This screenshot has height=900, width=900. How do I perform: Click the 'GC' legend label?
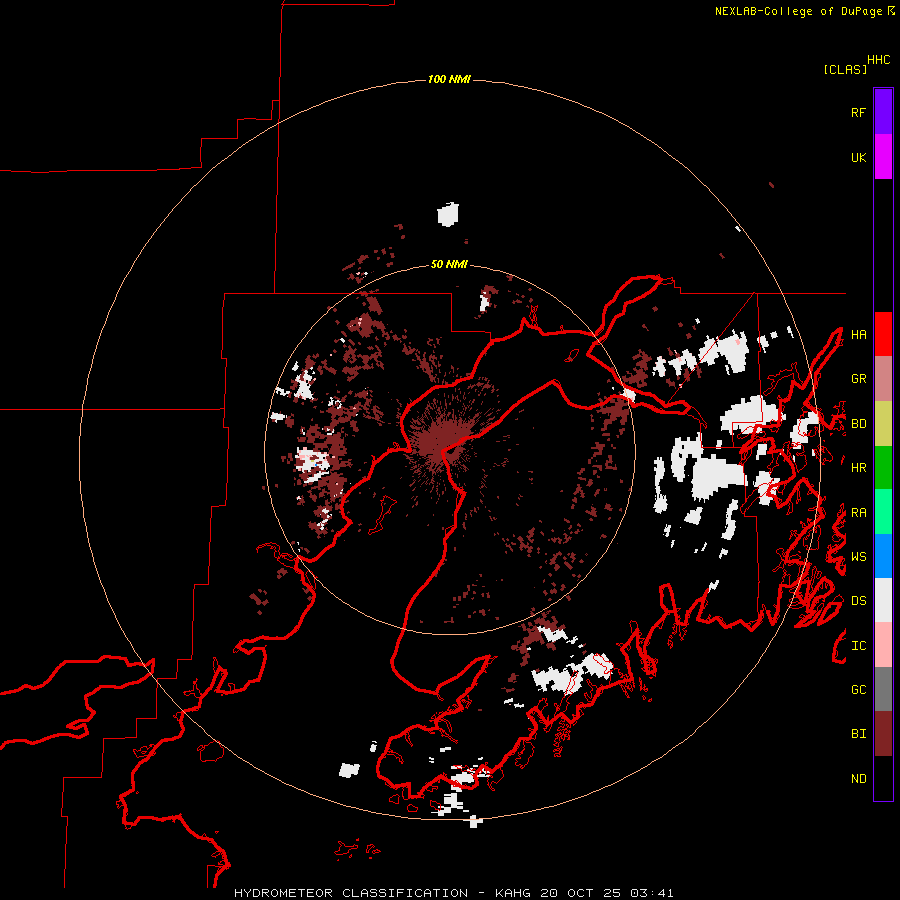pos(858,690)
